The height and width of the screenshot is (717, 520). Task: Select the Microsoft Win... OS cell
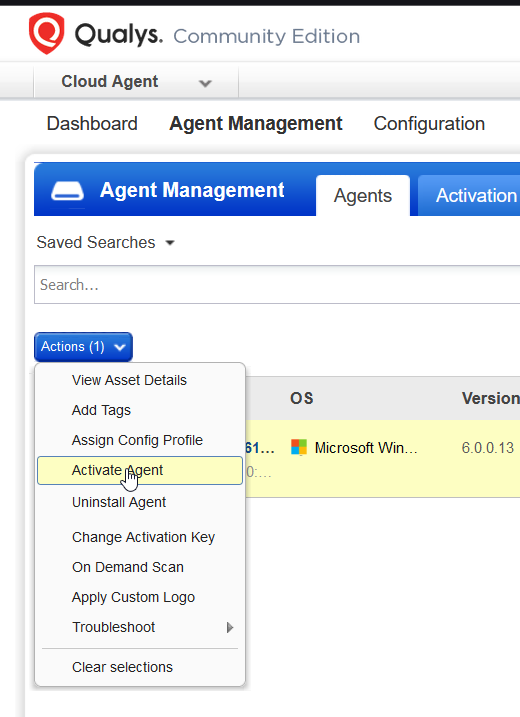354,448
